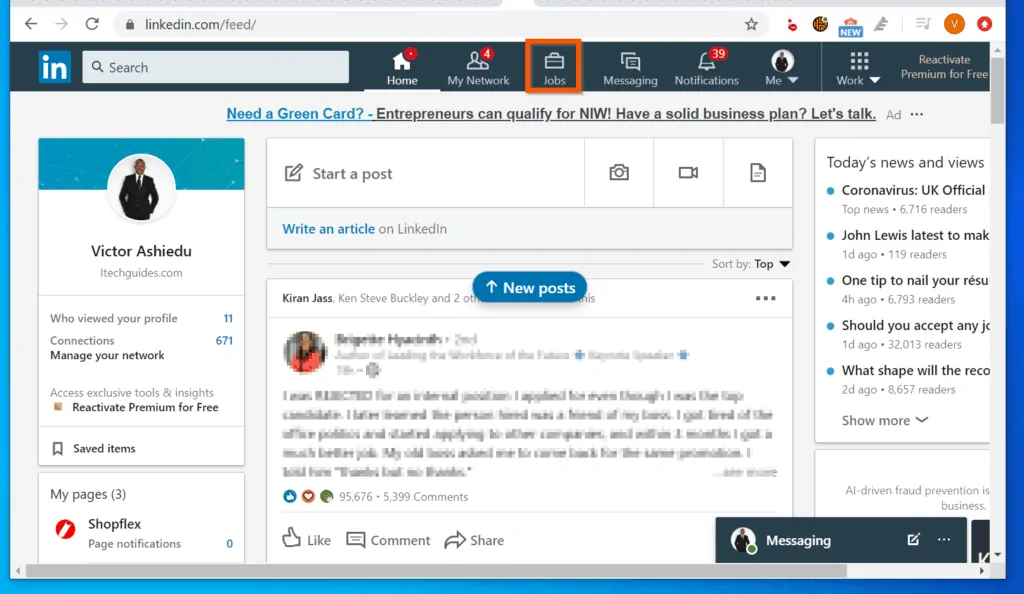Create a document post
The image size is (1024, 594).
click(x=757, y=172)
